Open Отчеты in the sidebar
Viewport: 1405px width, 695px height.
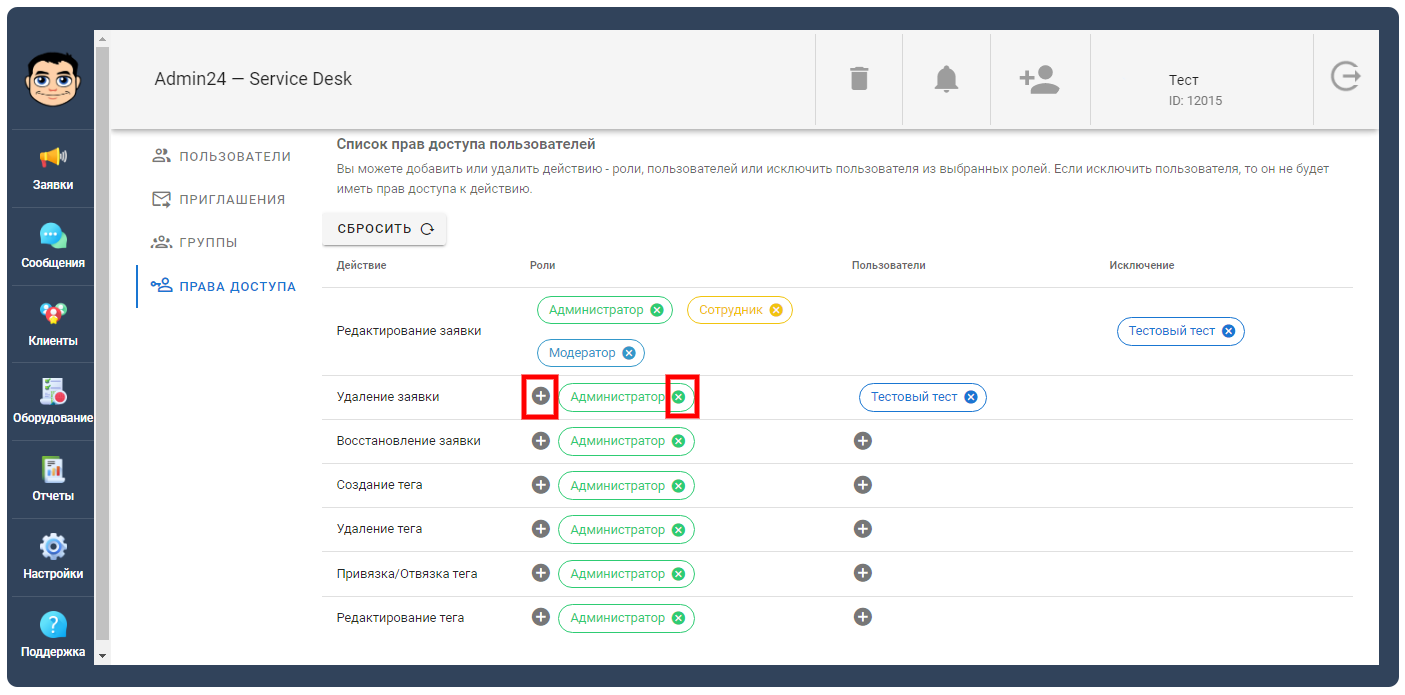tap(52, 479)
